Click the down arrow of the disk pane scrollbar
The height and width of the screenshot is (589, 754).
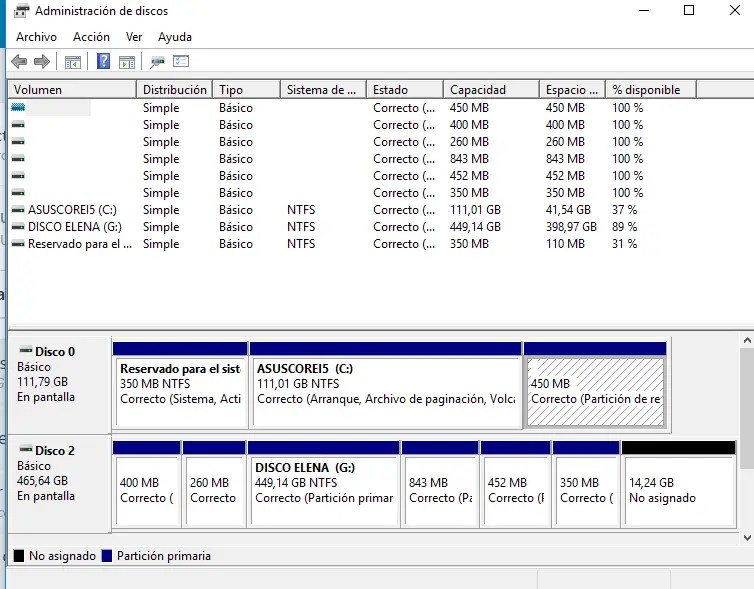pyautogui.click(x=746, y=538)
